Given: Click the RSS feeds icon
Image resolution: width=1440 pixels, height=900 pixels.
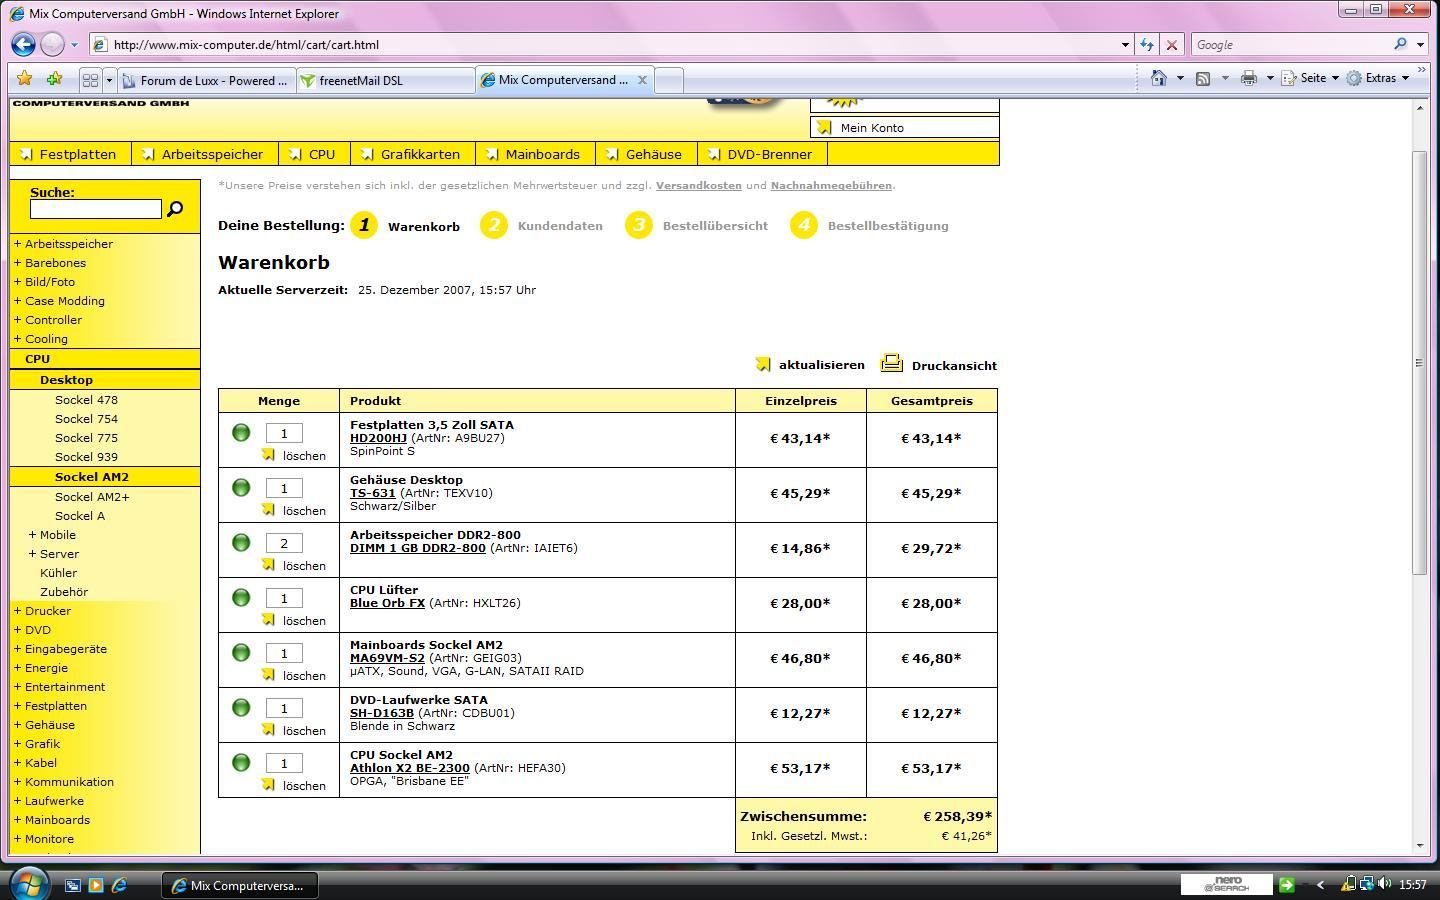Looking at the screenshot, I should pos(1203,78).
